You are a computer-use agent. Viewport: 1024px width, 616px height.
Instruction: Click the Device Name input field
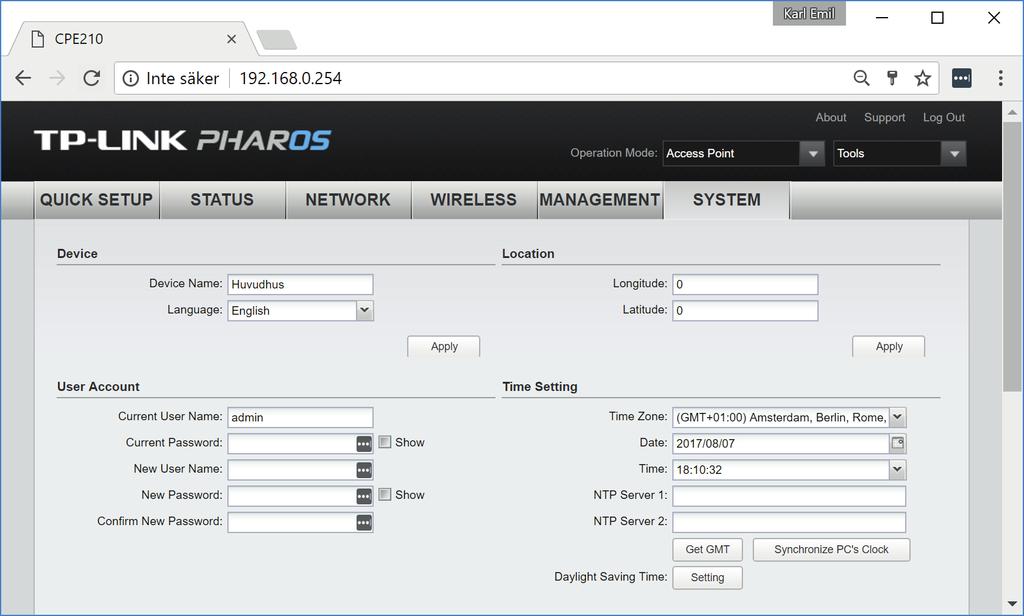[x=300, y=285]
